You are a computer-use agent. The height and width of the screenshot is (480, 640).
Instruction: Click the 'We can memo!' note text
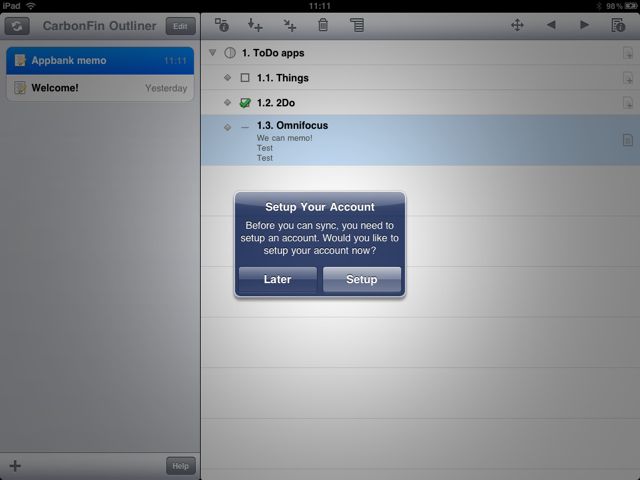(284, 138)
